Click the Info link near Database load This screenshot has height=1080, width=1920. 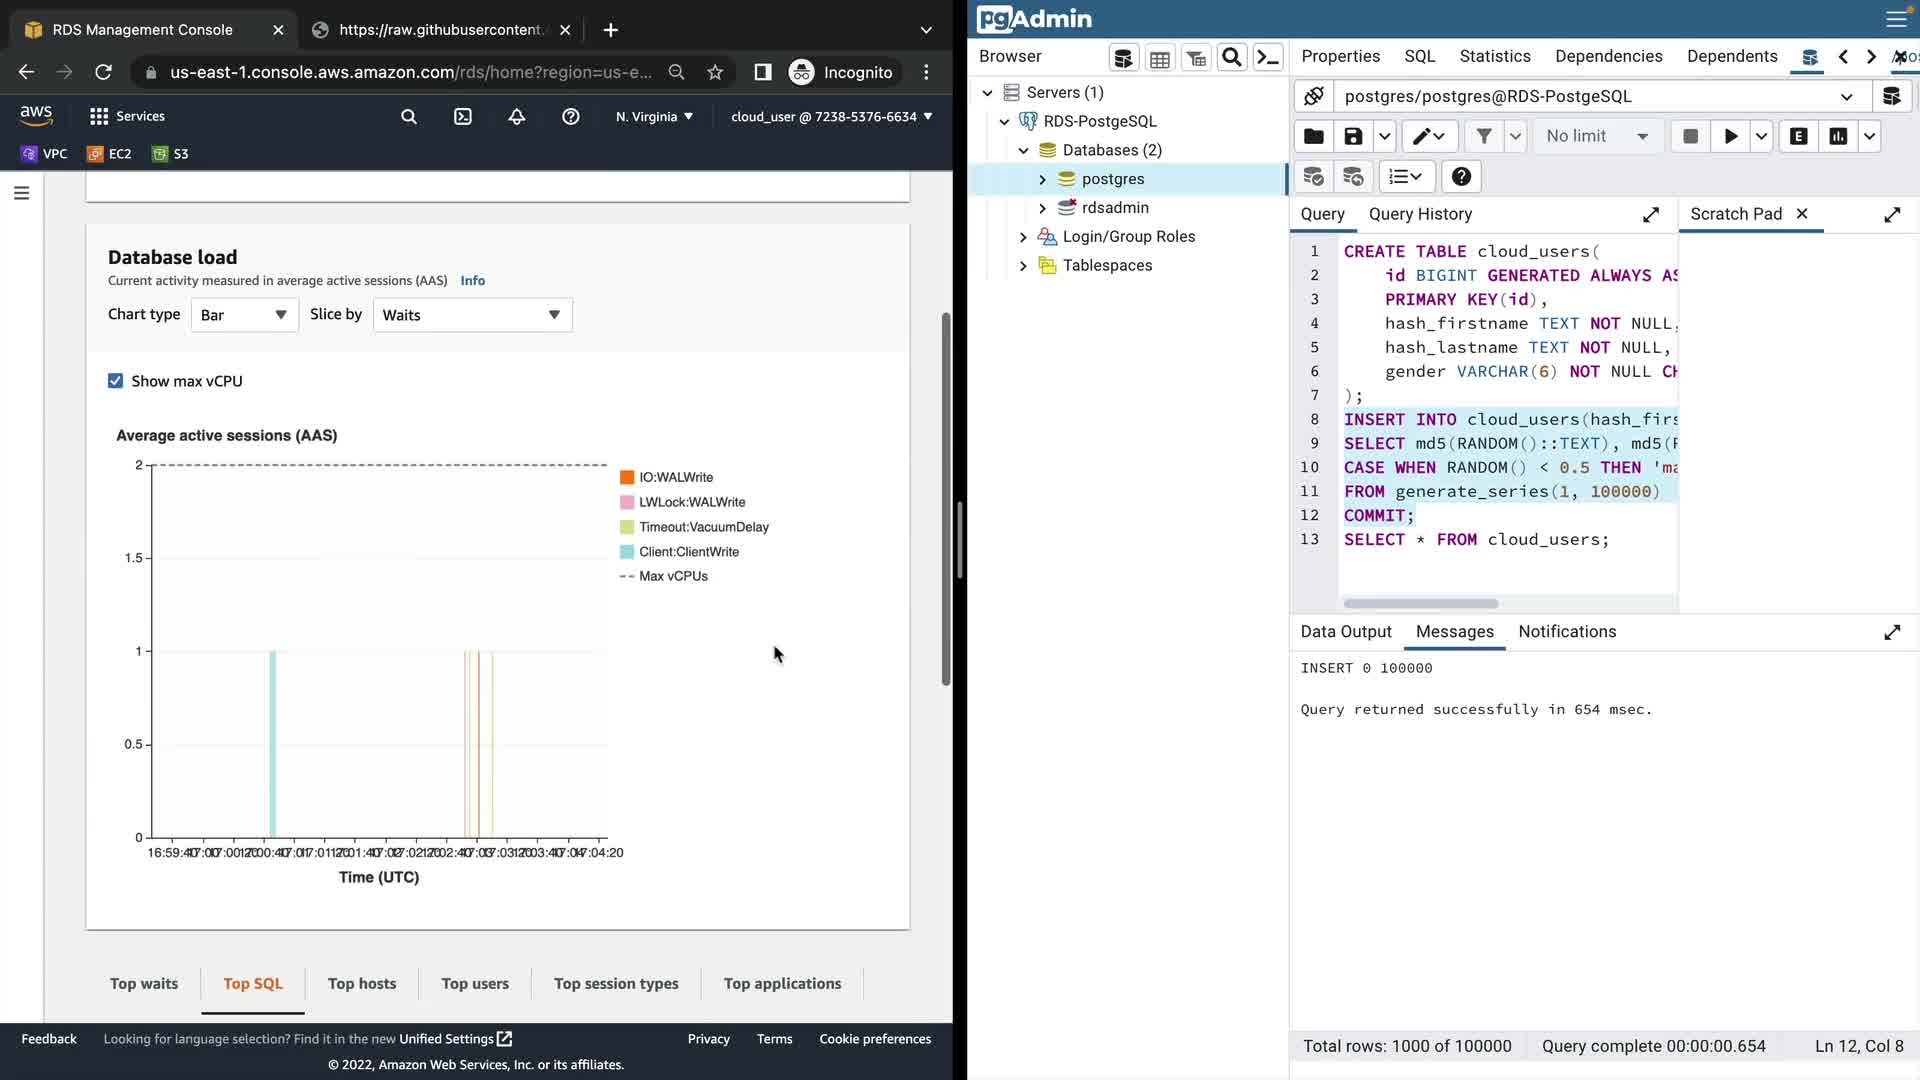[472, 281]
